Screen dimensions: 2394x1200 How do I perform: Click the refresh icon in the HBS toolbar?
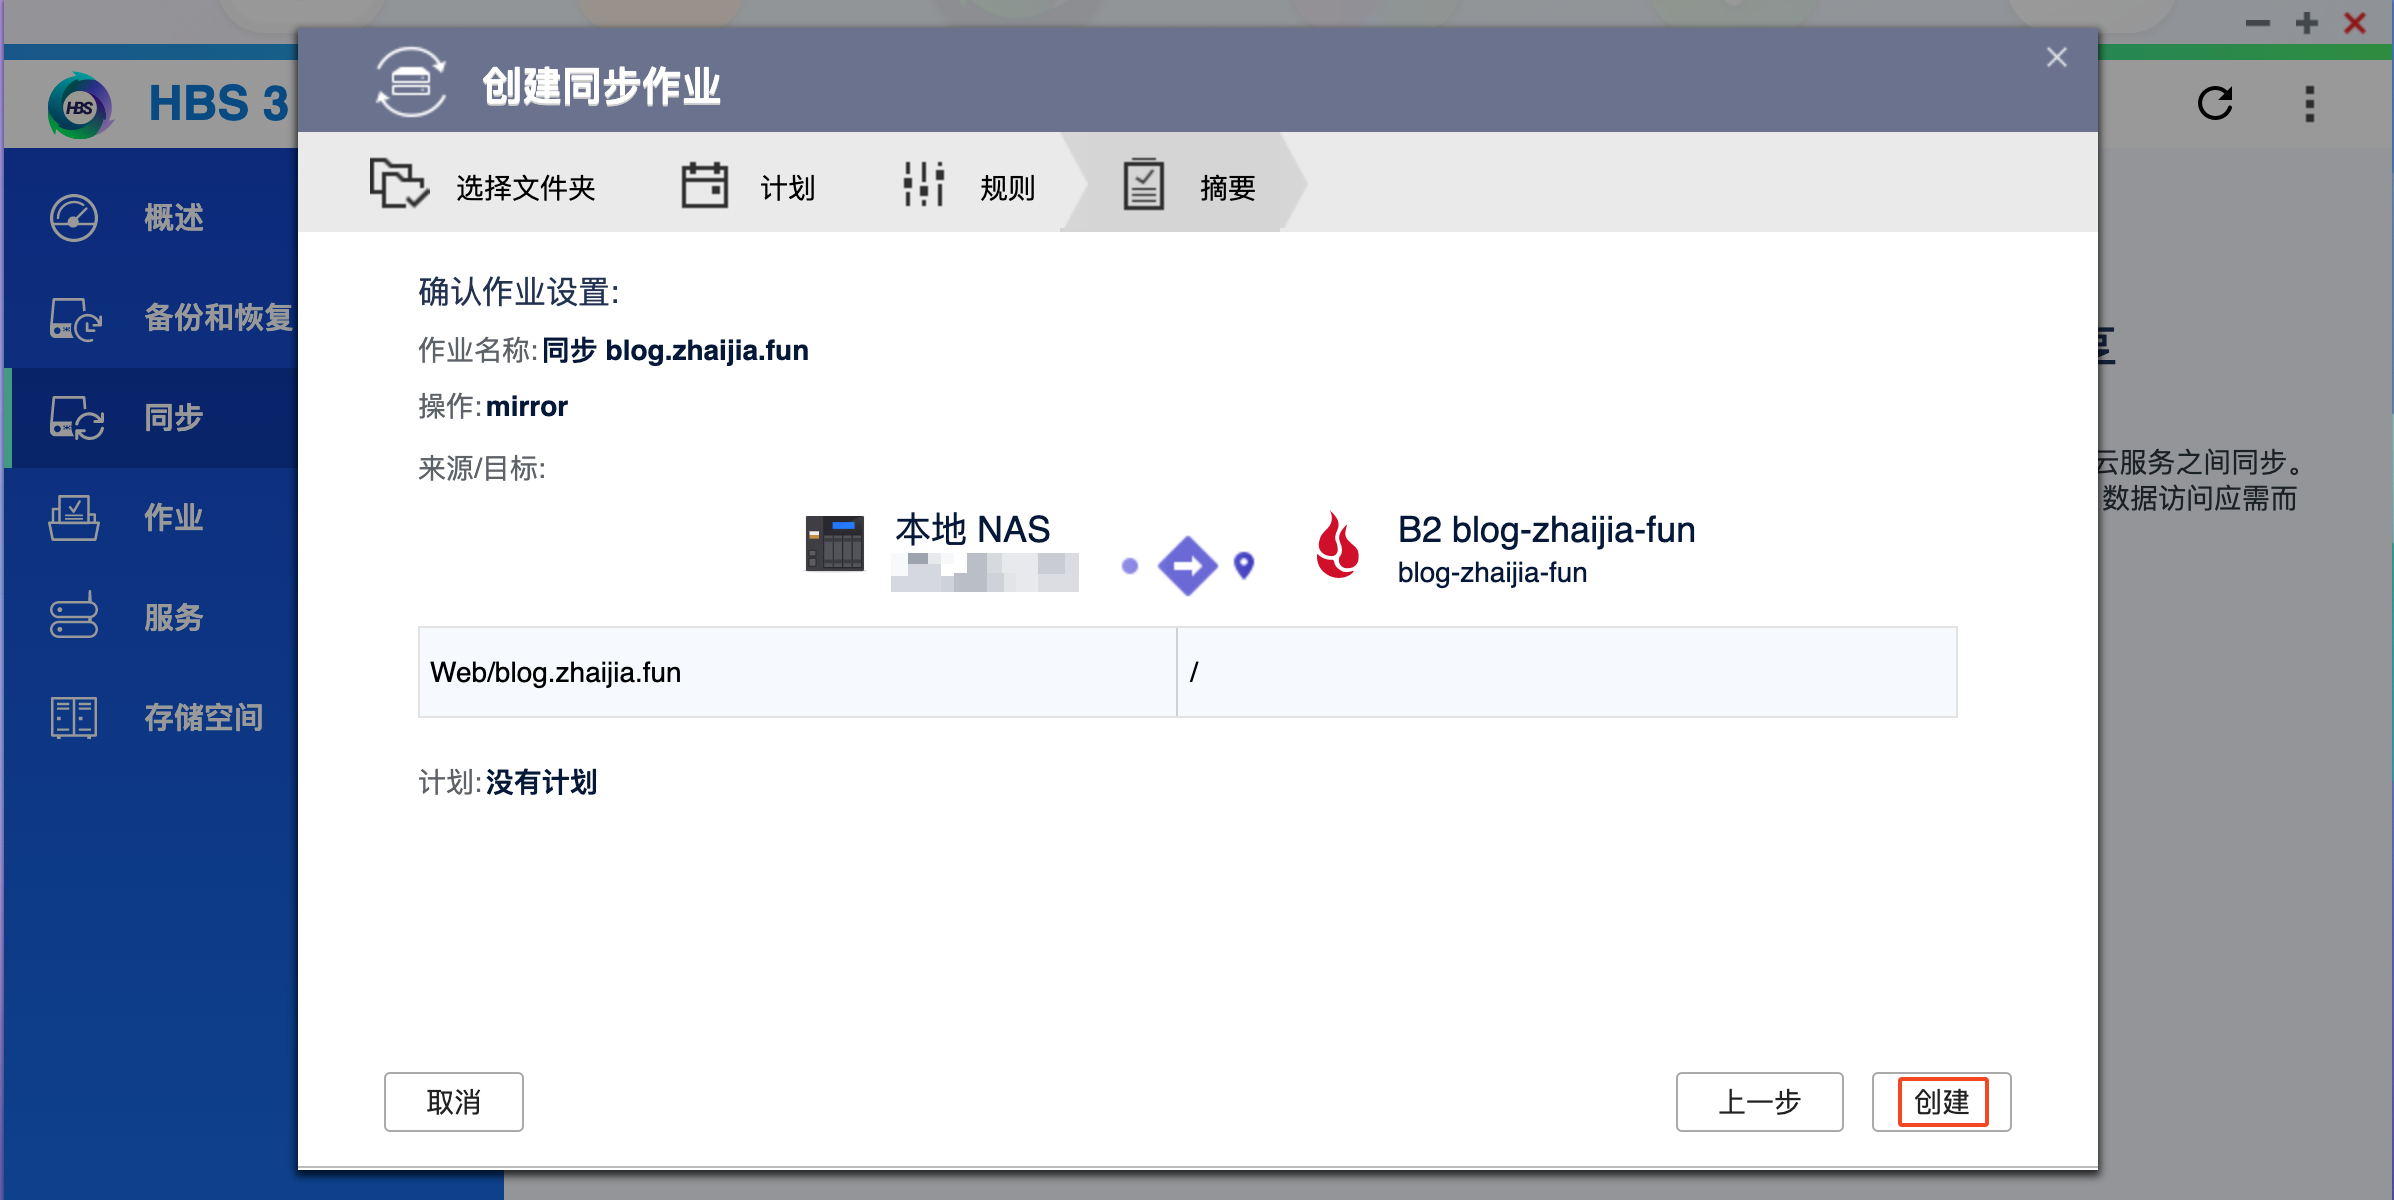2215,103
